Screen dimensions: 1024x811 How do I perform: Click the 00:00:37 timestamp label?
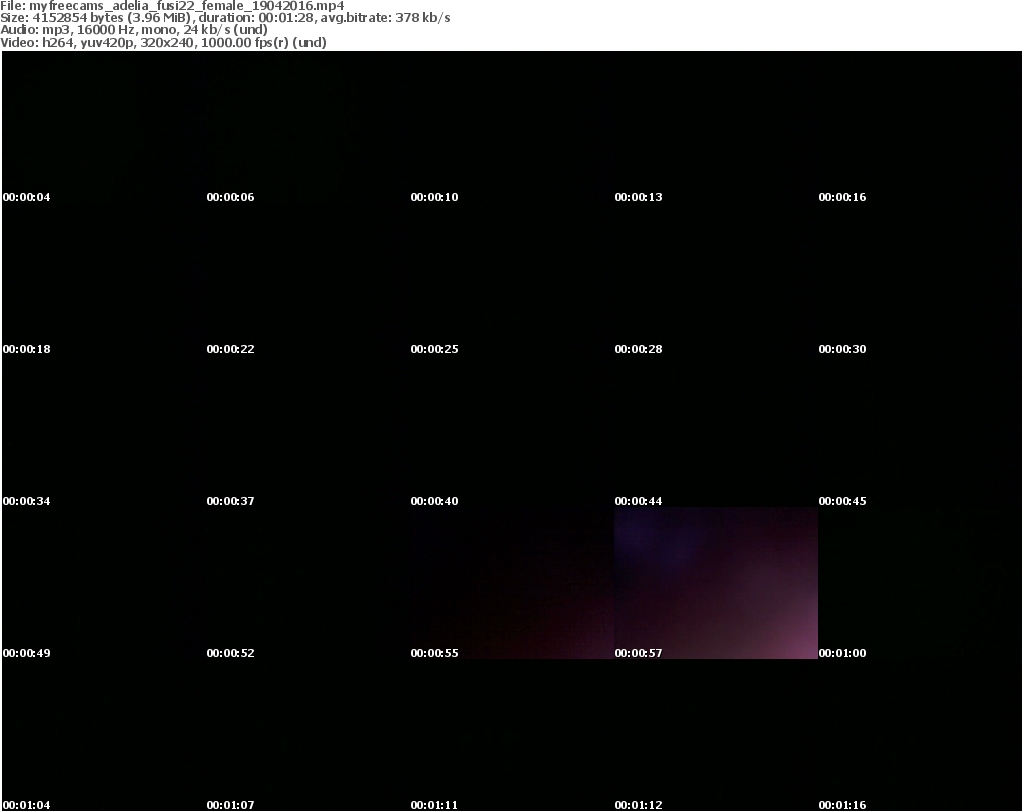231,501
